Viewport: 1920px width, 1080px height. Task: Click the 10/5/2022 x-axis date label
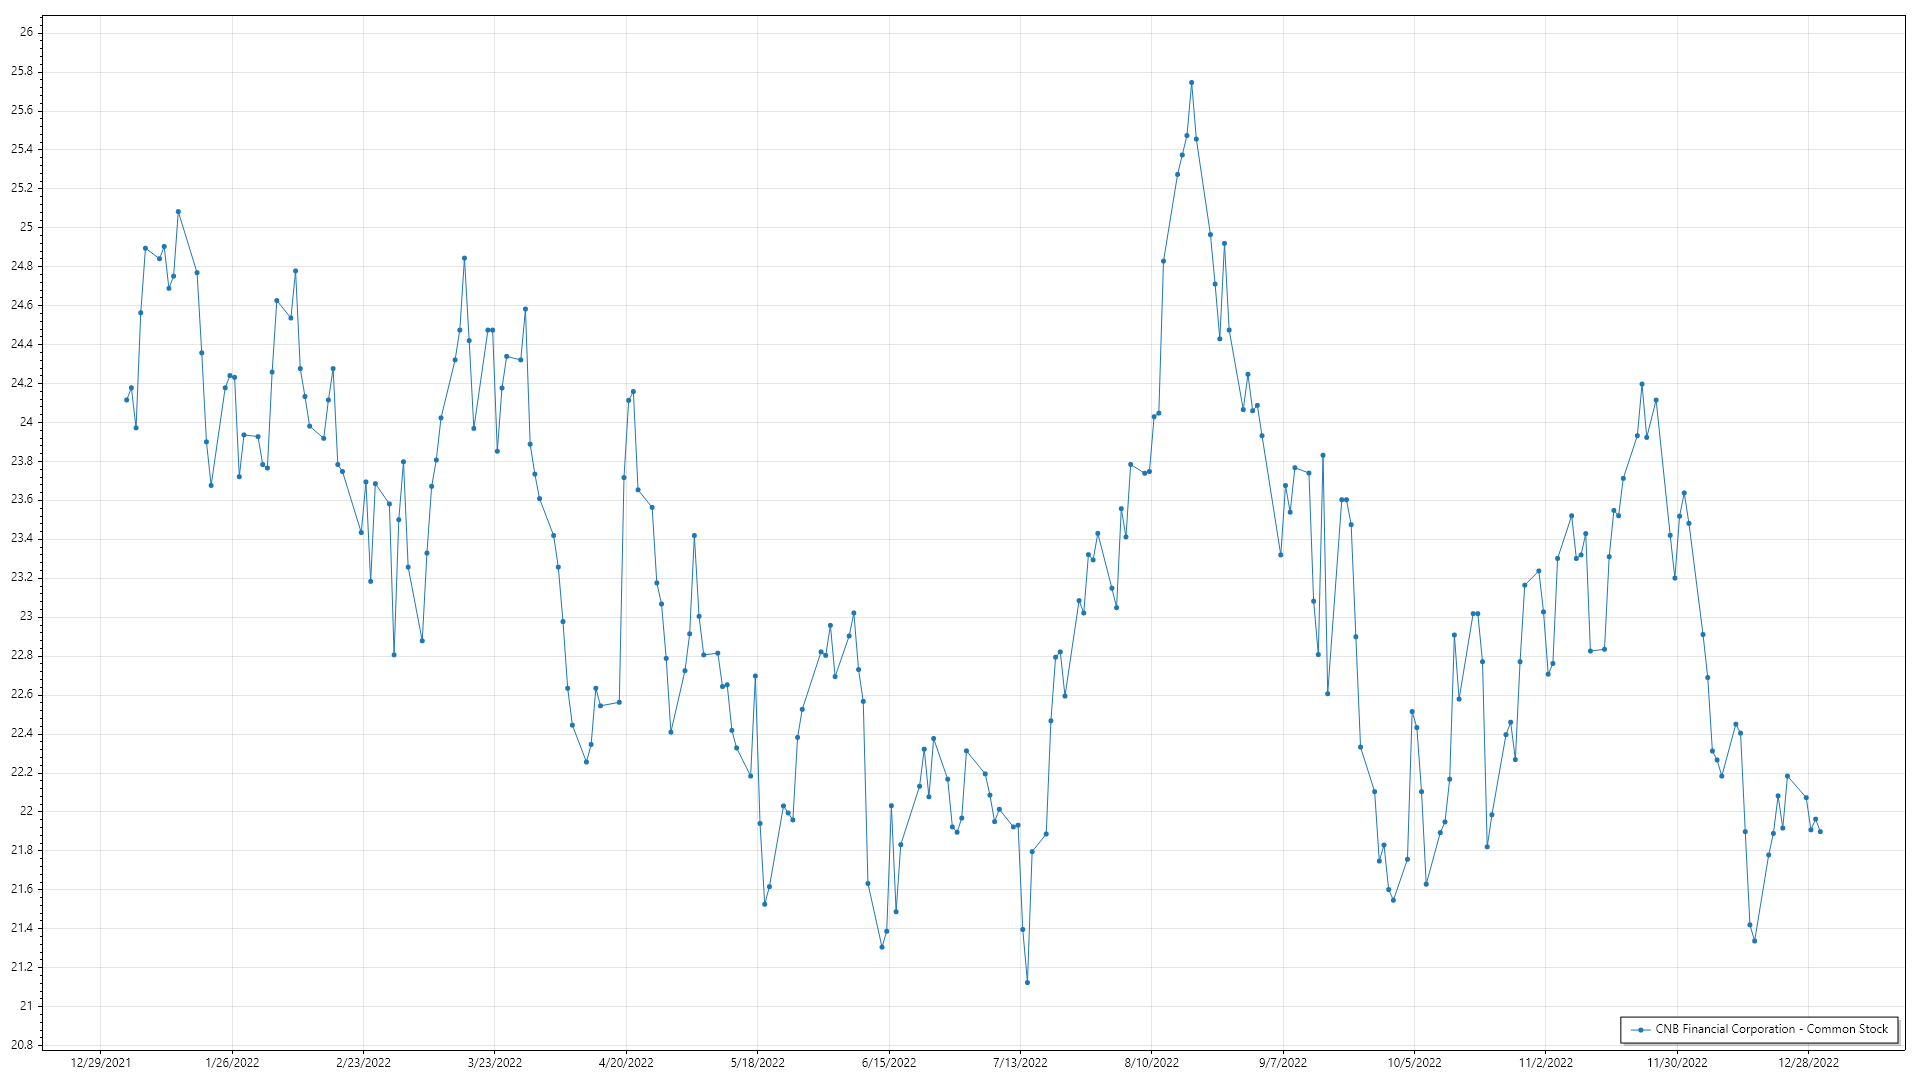[x=1414, y=1063]
